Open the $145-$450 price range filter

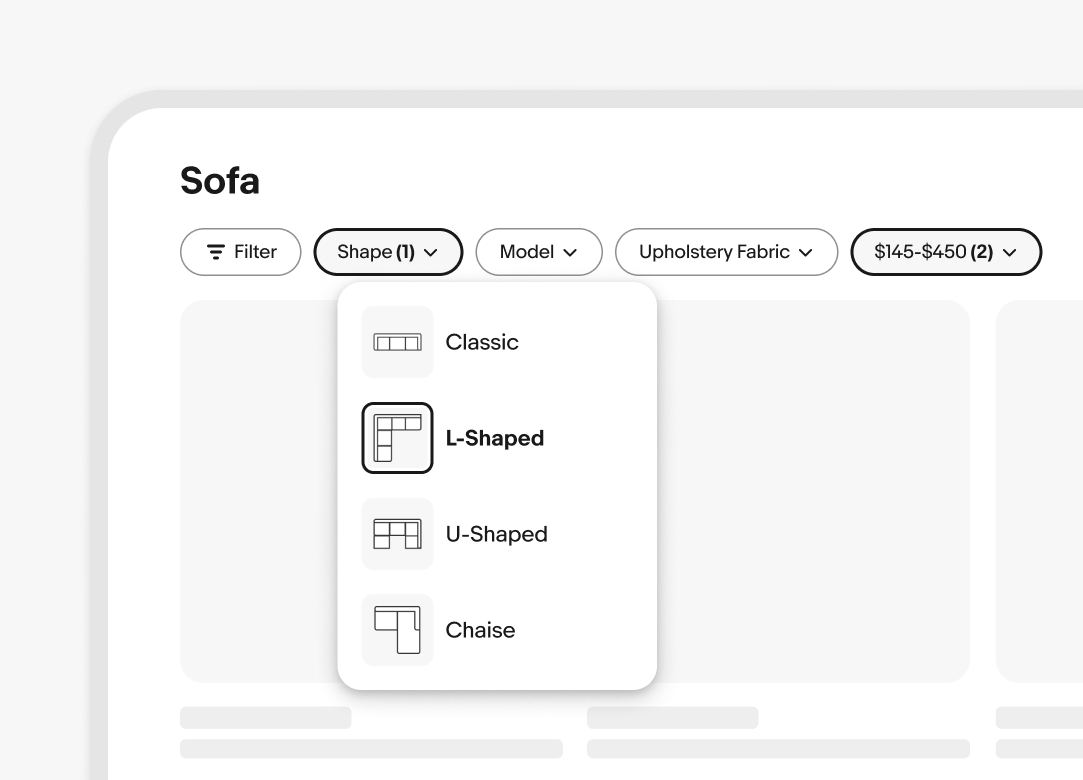945,252
